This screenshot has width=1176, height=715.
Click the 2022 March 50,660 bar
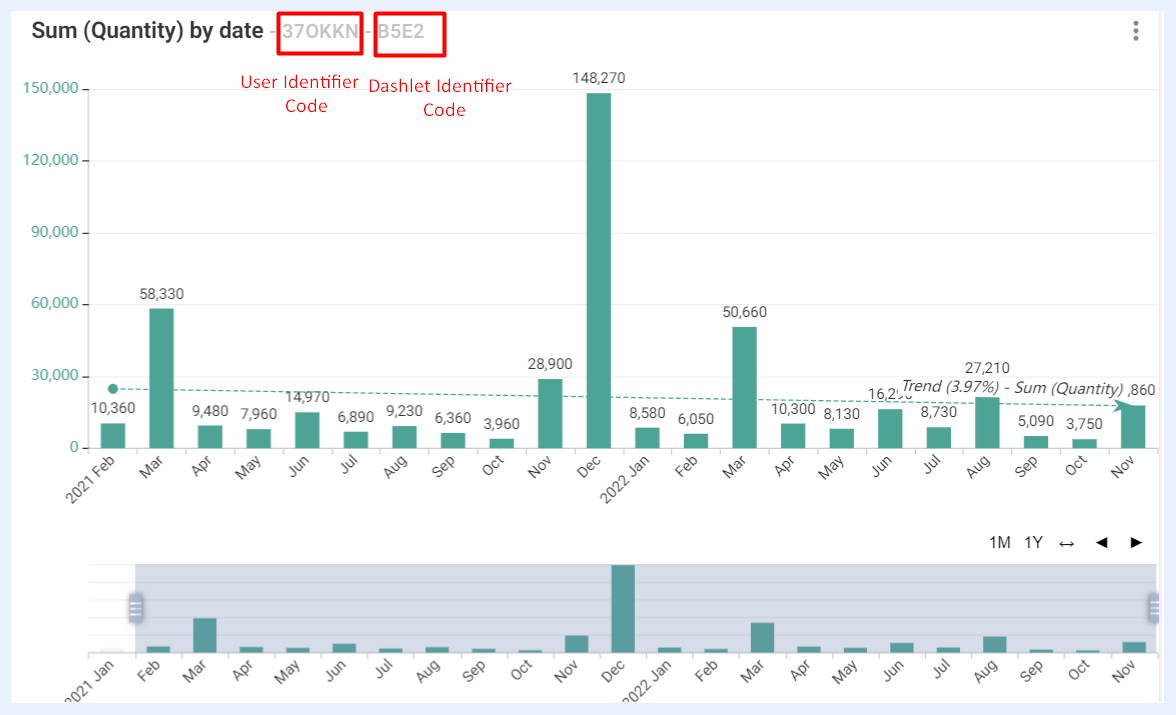click(744, 387)
